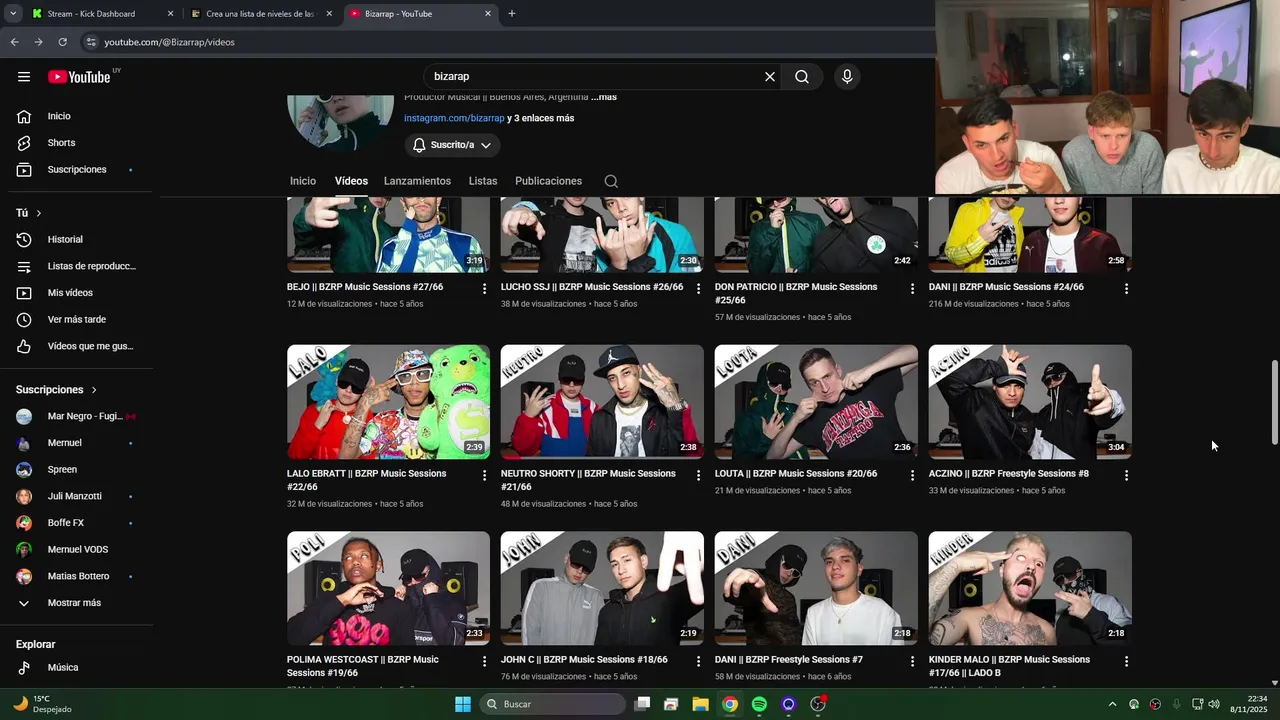
Task: Expand Mostrar más in subscriptions list
Action: click(x=76, y=603)
